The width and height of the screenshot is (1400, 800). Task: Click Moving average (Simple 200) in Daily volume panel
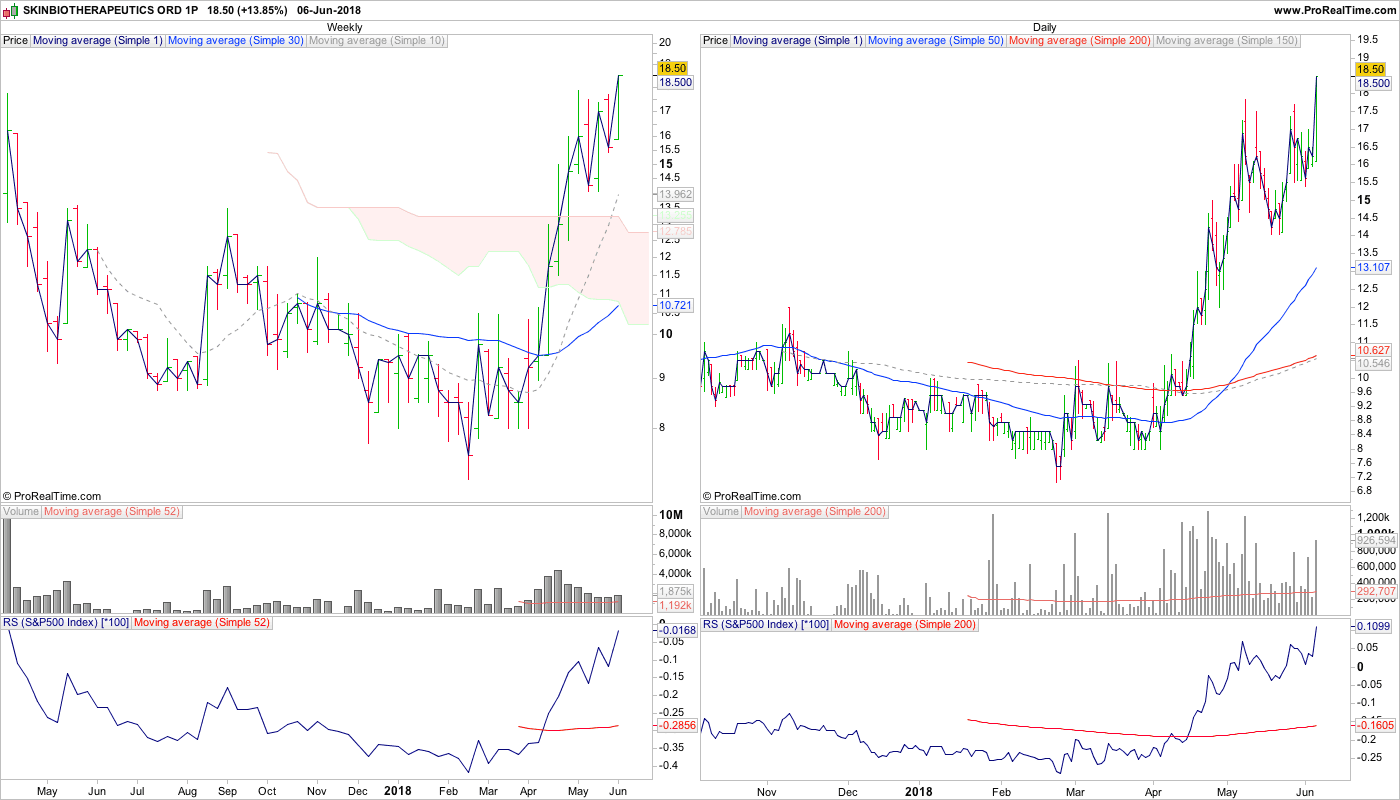(814, 512)
